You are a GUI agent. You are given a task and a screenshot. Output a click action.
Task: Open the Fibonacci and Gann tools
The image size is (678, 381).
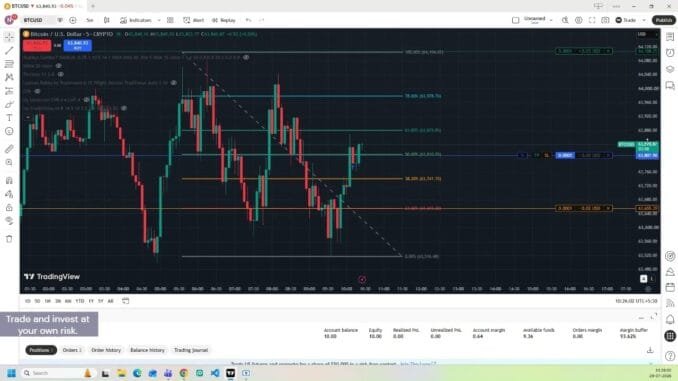click(x=9, y=64)
